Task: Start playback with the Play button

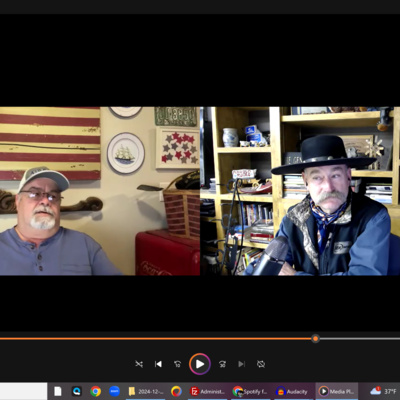Action: click(200, 364)
